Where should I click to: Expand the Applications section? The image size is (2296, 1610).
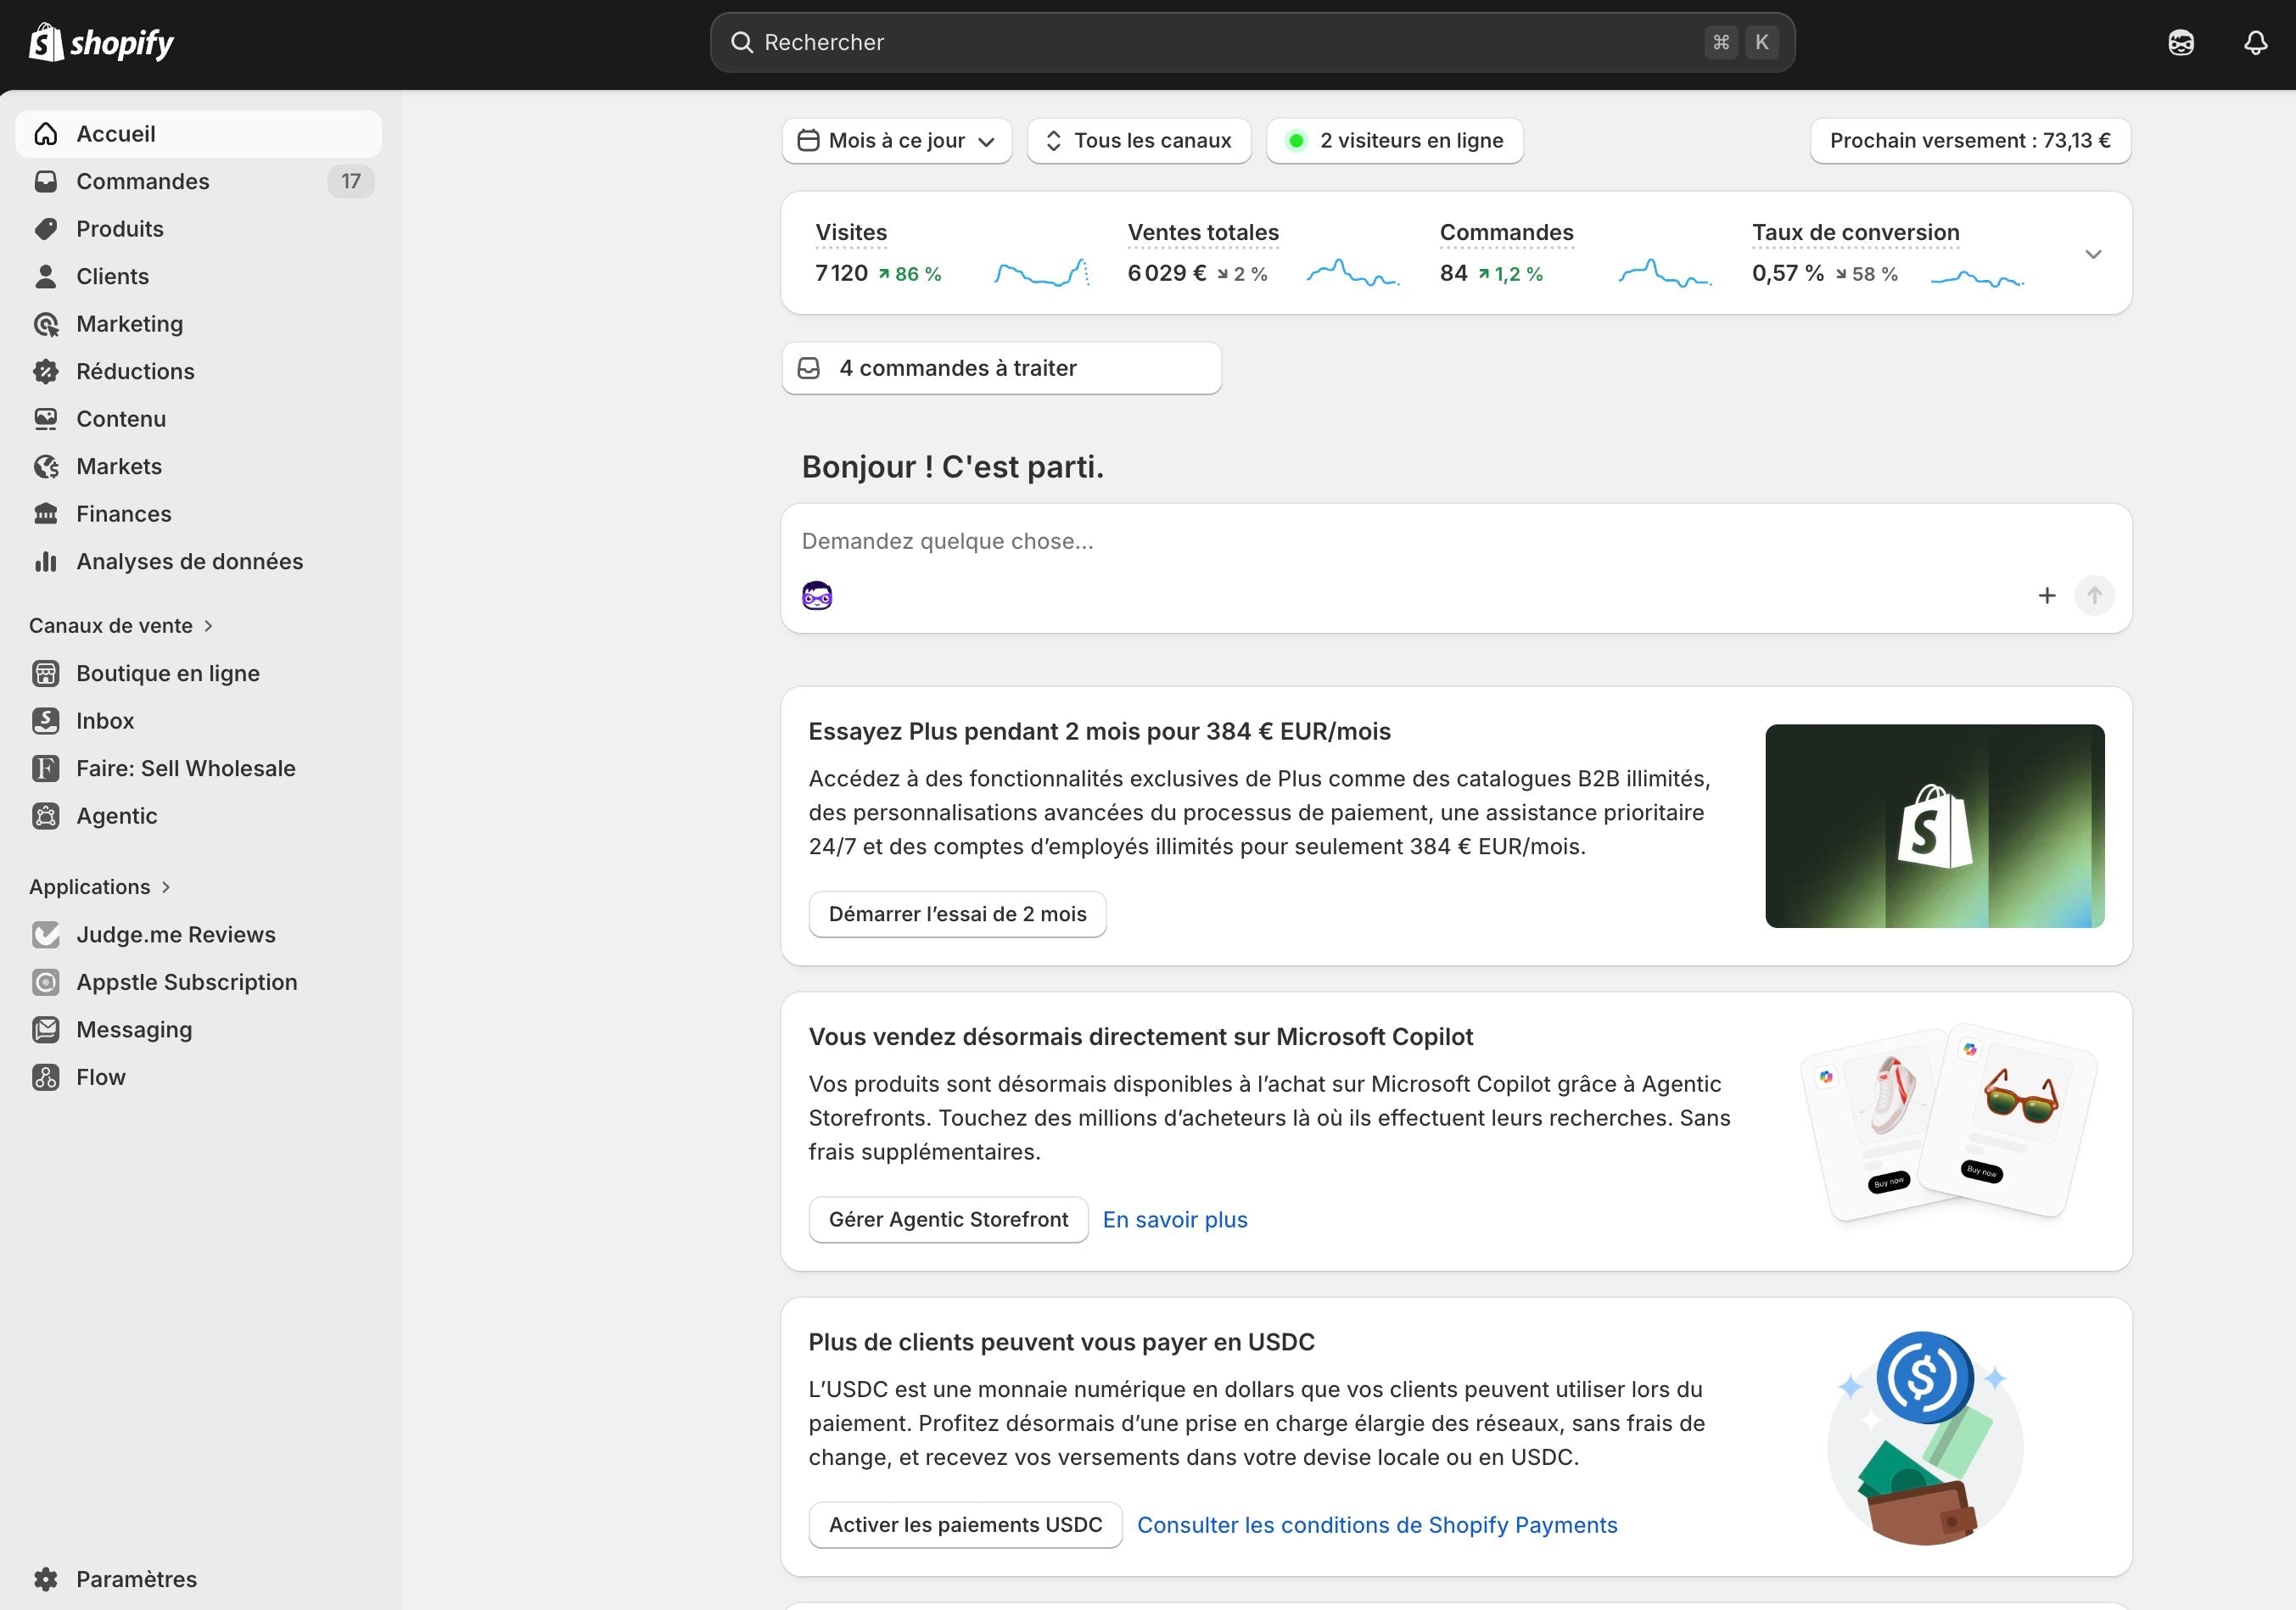pos(100,887)
